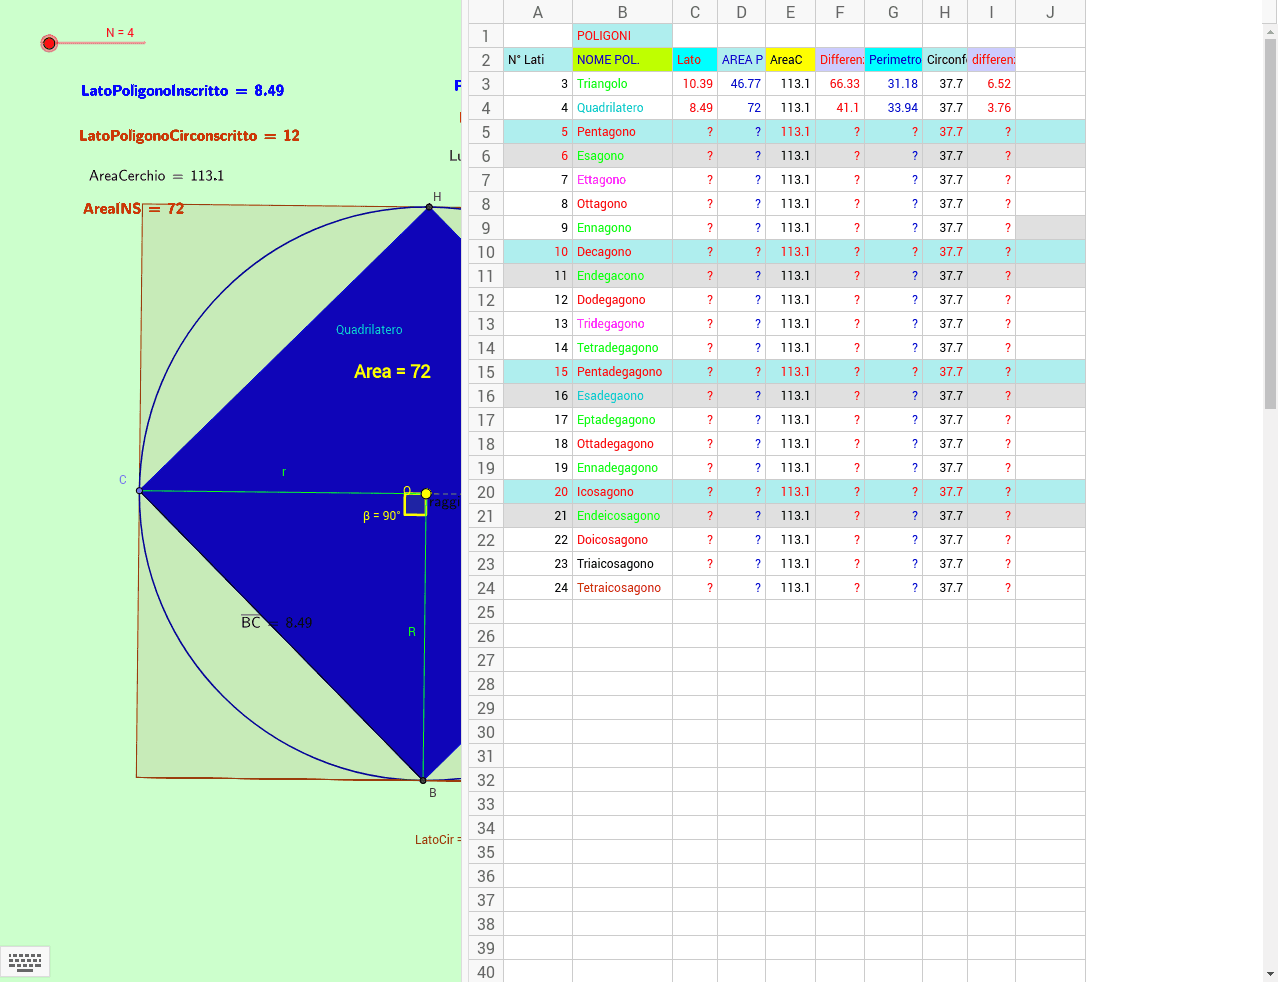Select column D header
Viewport: 1280px width, 984px height.
pyautogui.click(x=742, y=12)
